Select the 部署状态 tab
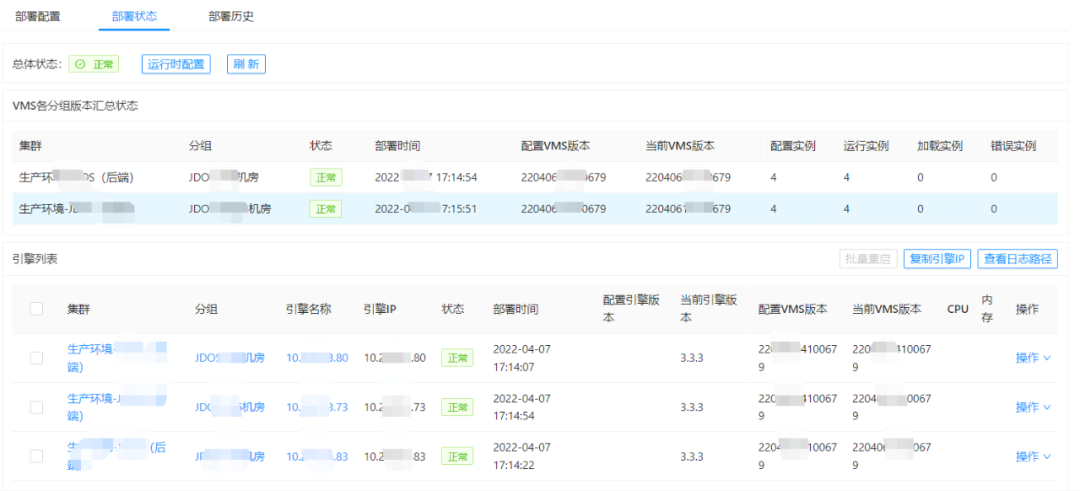 coord(134,17)
